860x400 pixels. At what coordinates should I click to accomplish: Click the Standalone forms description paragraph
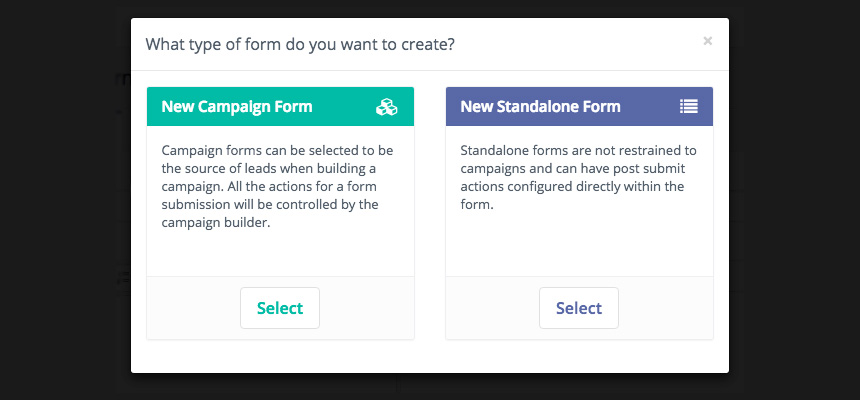point(579,177)
